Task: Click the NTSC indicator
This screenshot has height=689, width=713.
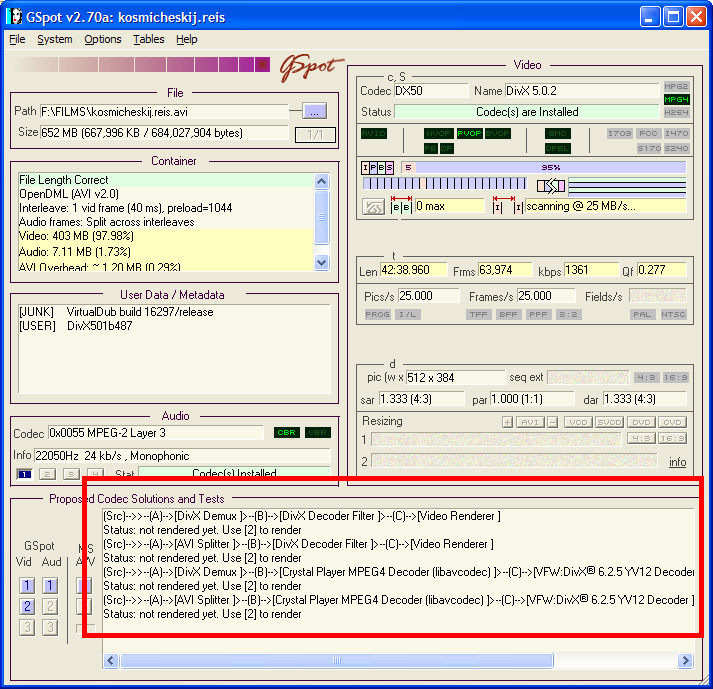Action: coord(673,314)
